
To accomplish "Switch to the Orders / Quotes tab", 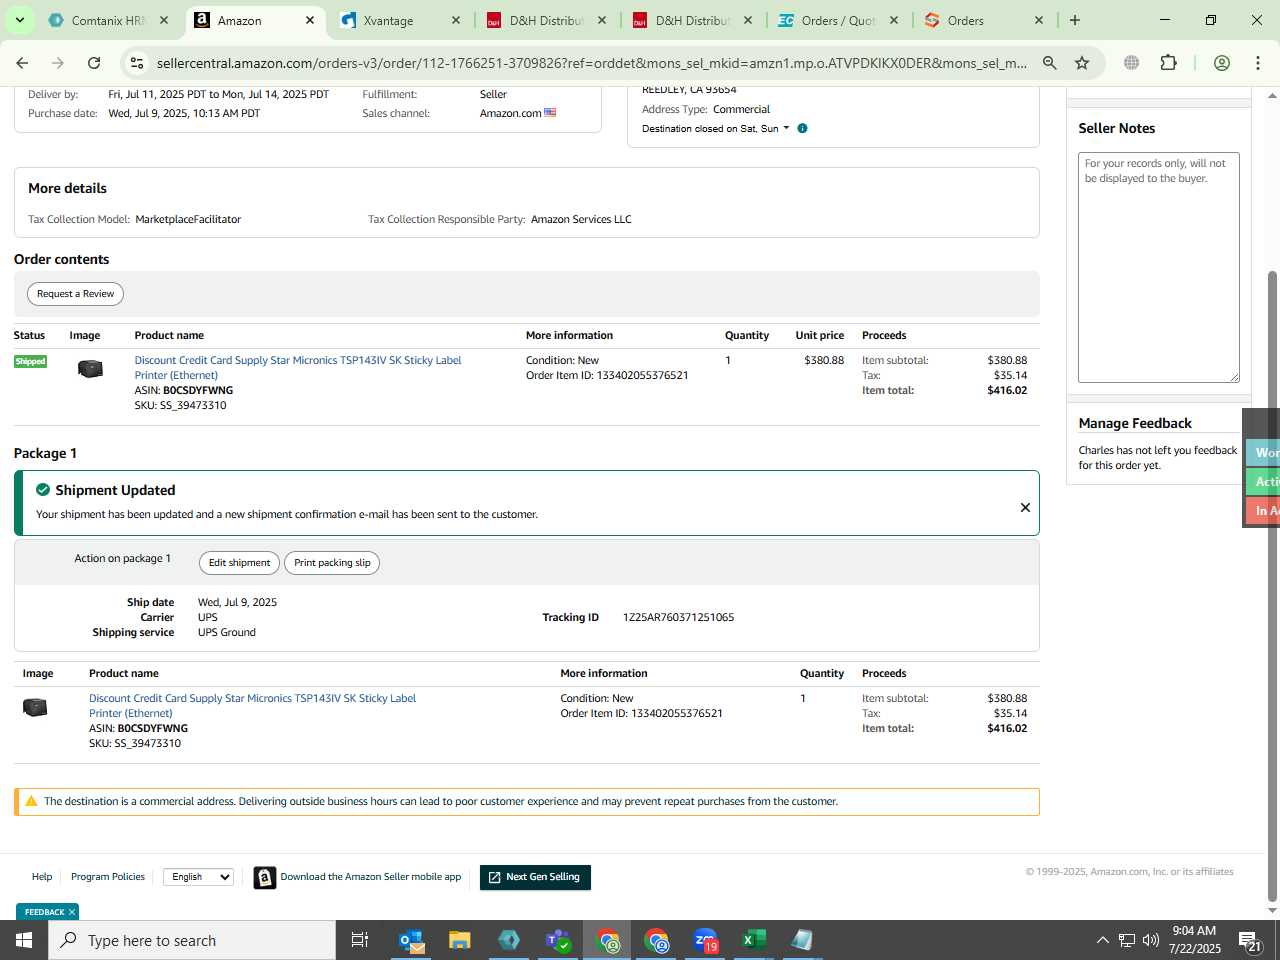I will [838, 20].
